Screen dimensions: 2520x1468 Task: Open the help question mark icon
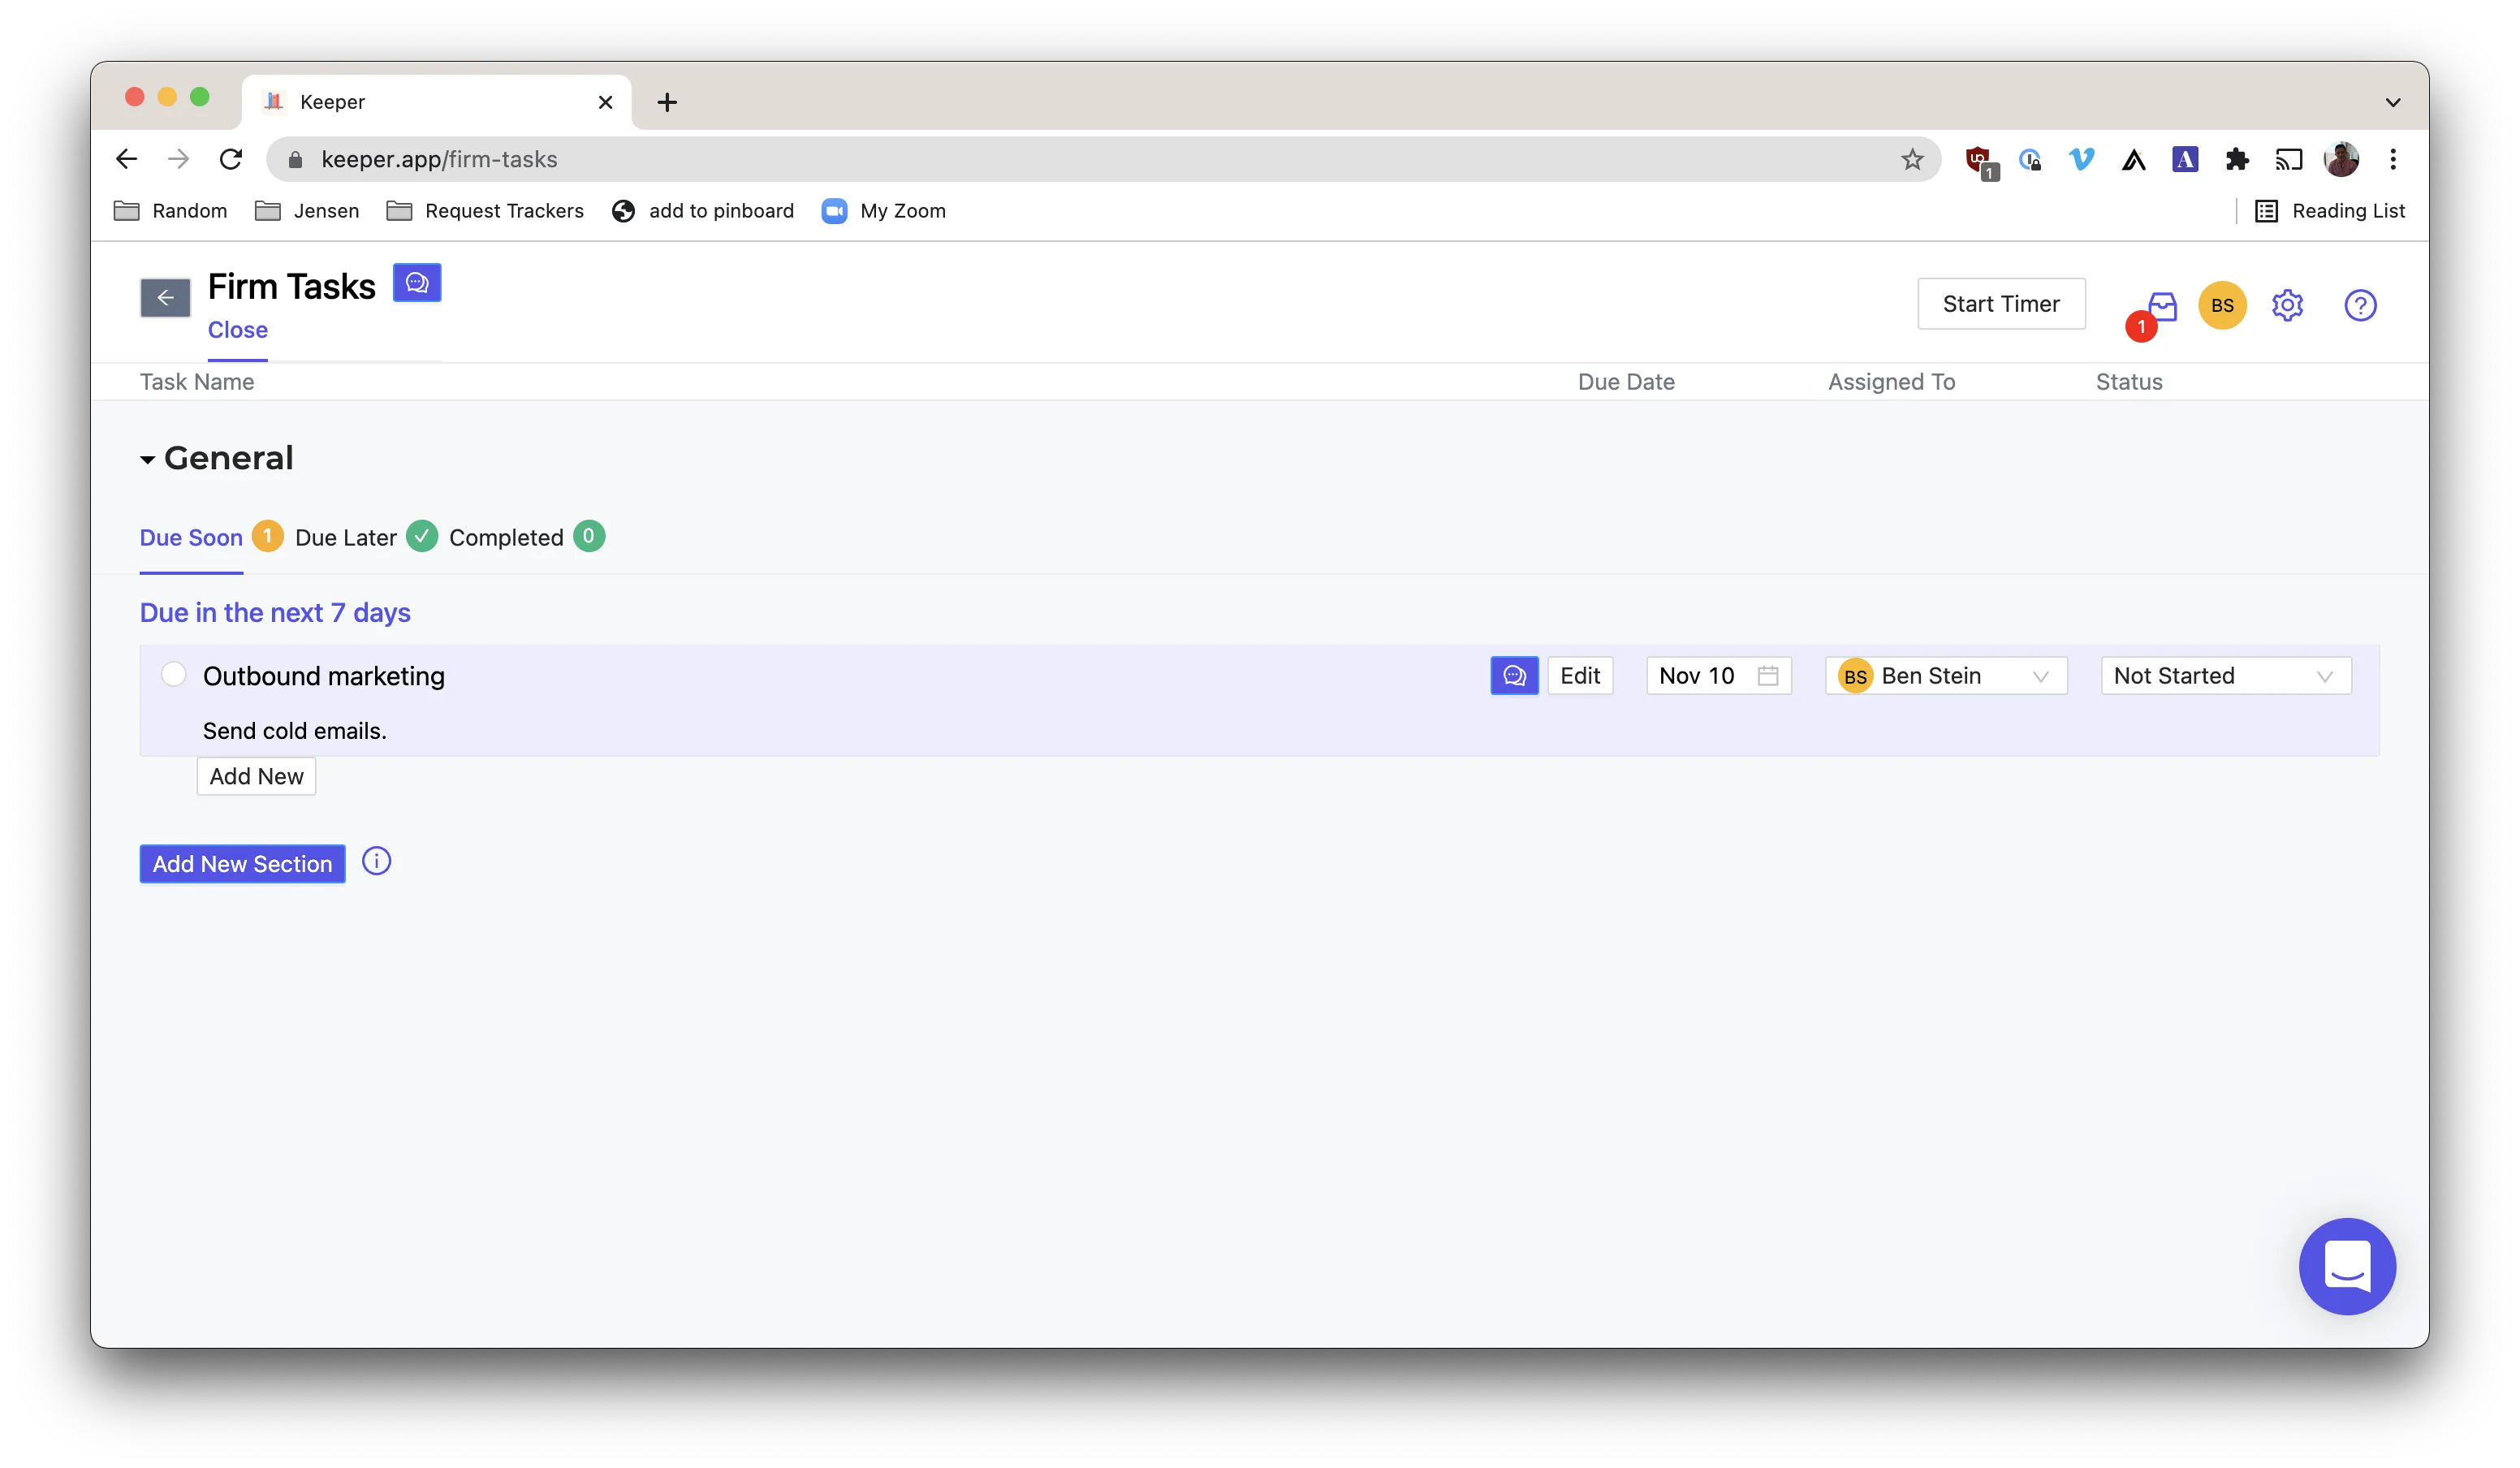point(2360,305)
